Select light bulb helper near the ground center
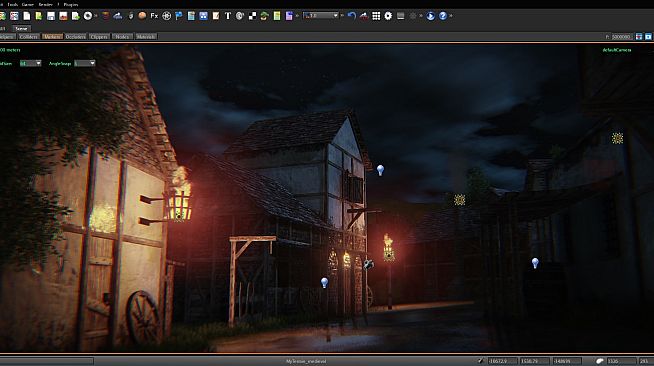 pos(324,283)
